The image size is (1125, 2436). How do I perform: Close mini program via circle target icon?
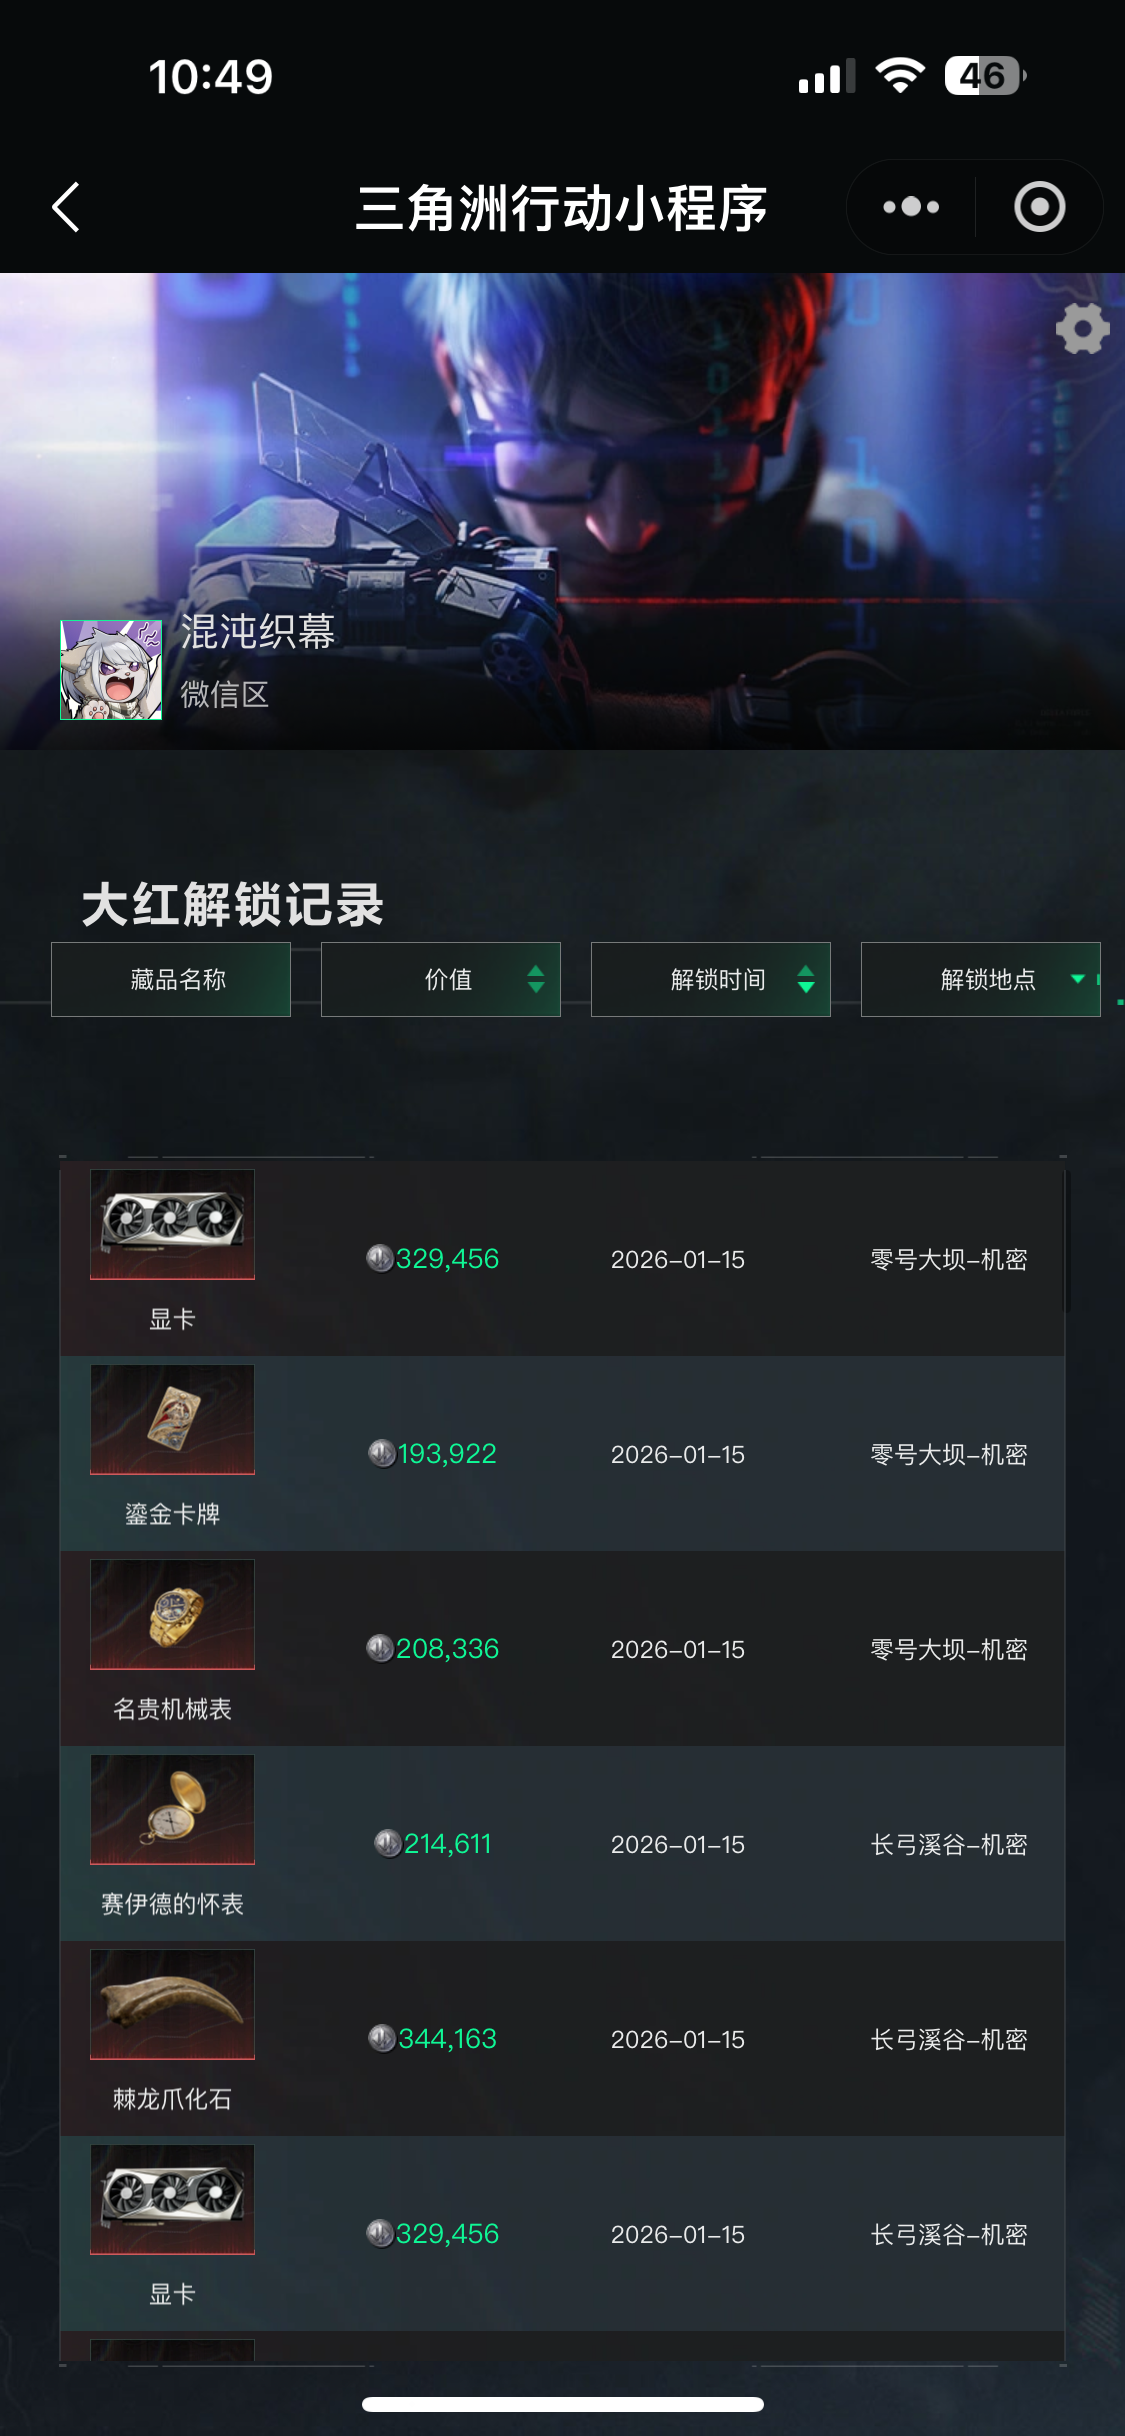[1040, 207]
